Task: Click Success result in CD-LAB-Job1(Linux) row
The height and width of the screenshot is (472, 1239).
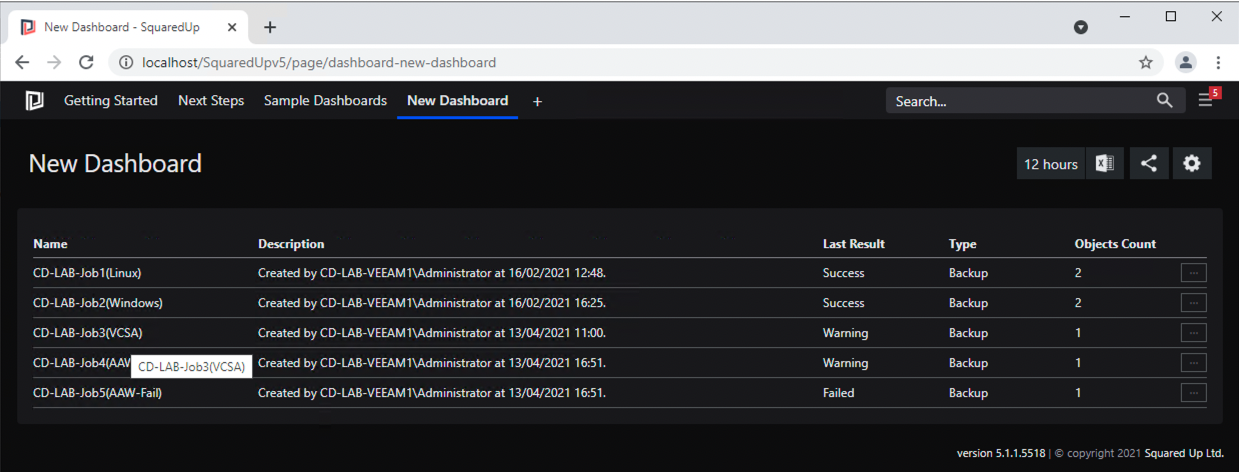Action: pyautogui.click(x=844, y=273)
